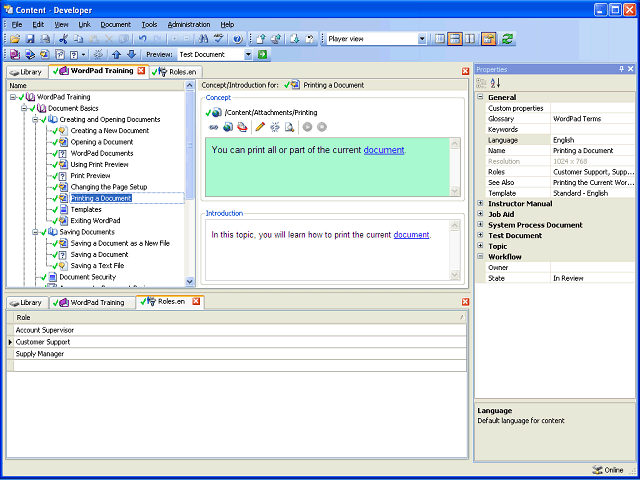Click the pencil edit icon in Concept pane
Image resolution: width=640 pixels, height=480 pixels.
(260, 127)
